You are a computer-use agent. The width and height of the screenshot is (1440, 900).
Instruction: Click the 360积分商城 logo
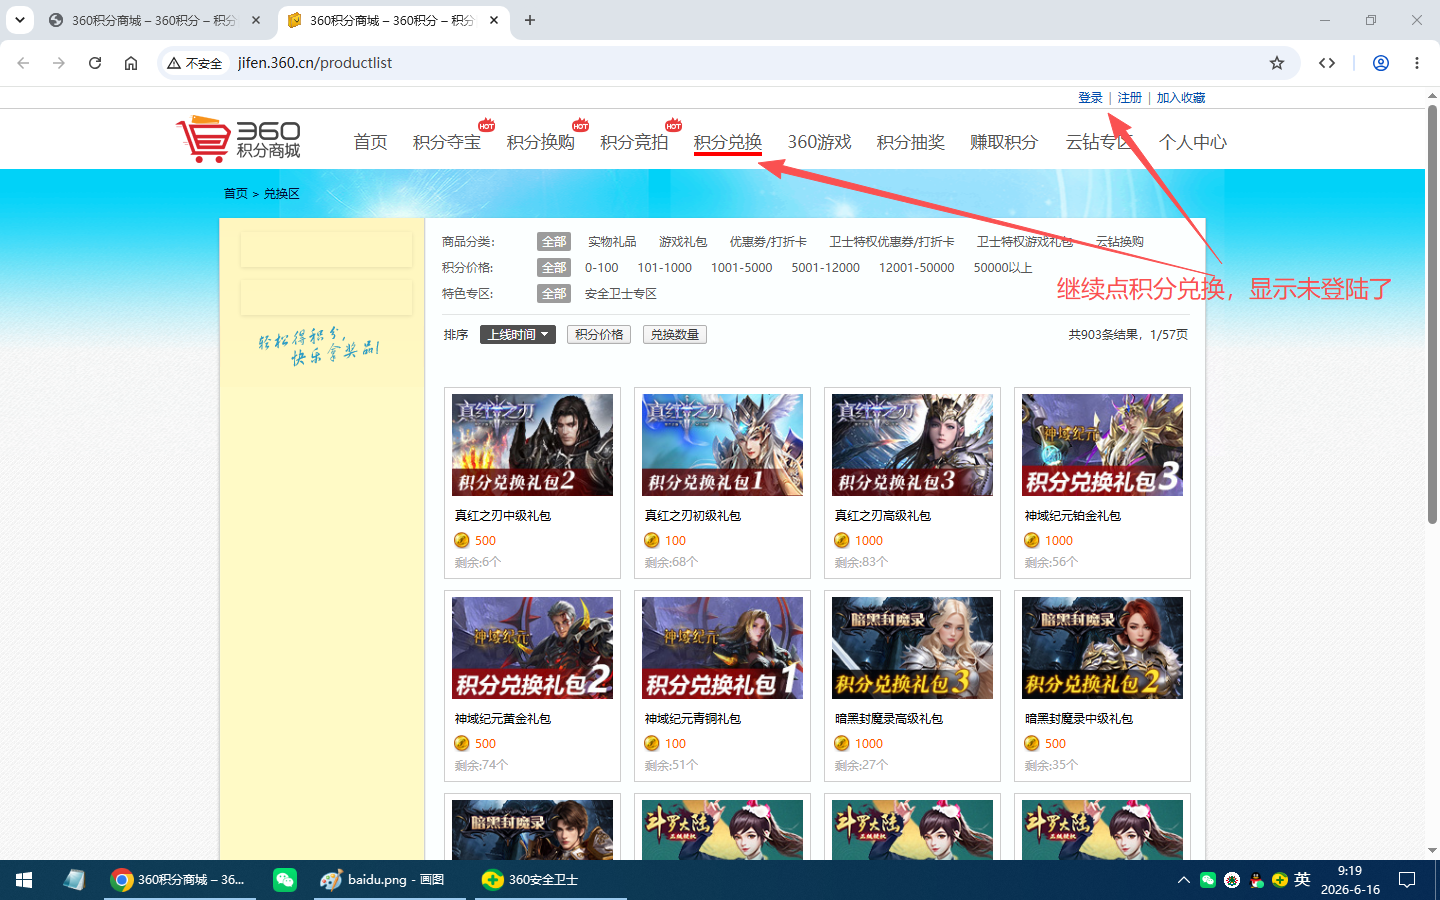coord(238,139)
